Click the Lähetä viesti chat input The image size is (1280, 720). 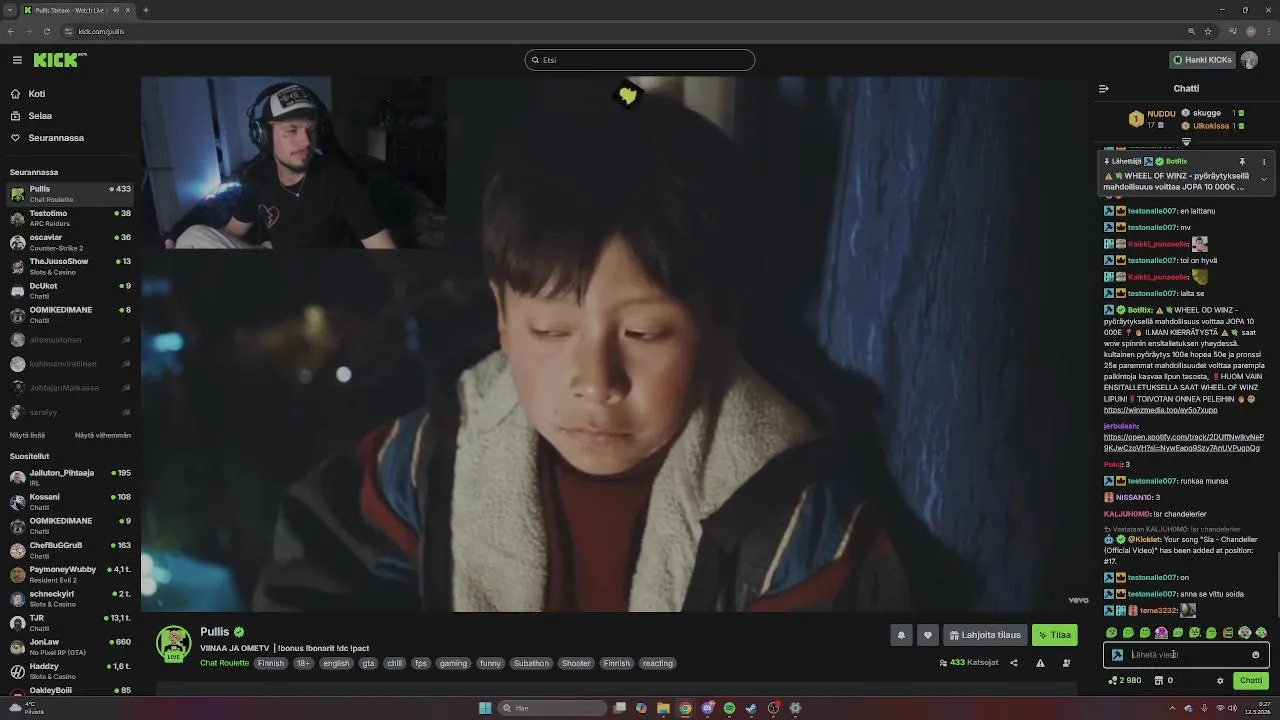pos(1186,655)
